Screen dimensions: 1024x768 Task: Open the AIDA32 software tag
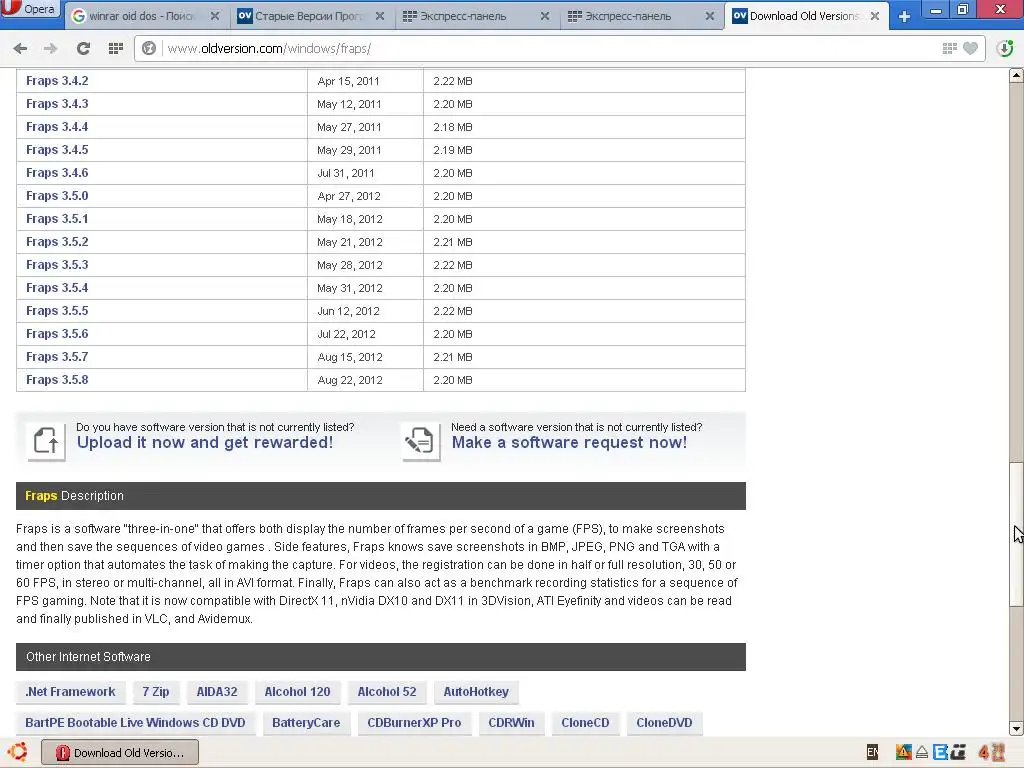217,692
